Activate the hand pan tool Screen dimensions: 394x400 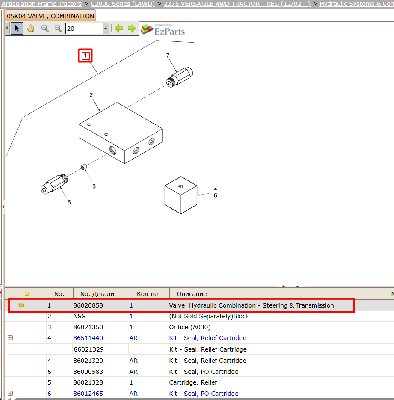pos(31,28)
